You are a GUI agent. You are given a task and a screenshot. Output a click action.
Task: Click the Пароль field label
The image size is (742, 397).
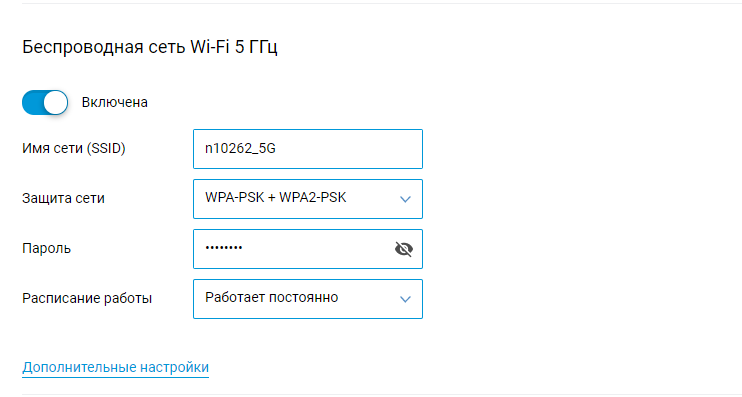[46, 248]
